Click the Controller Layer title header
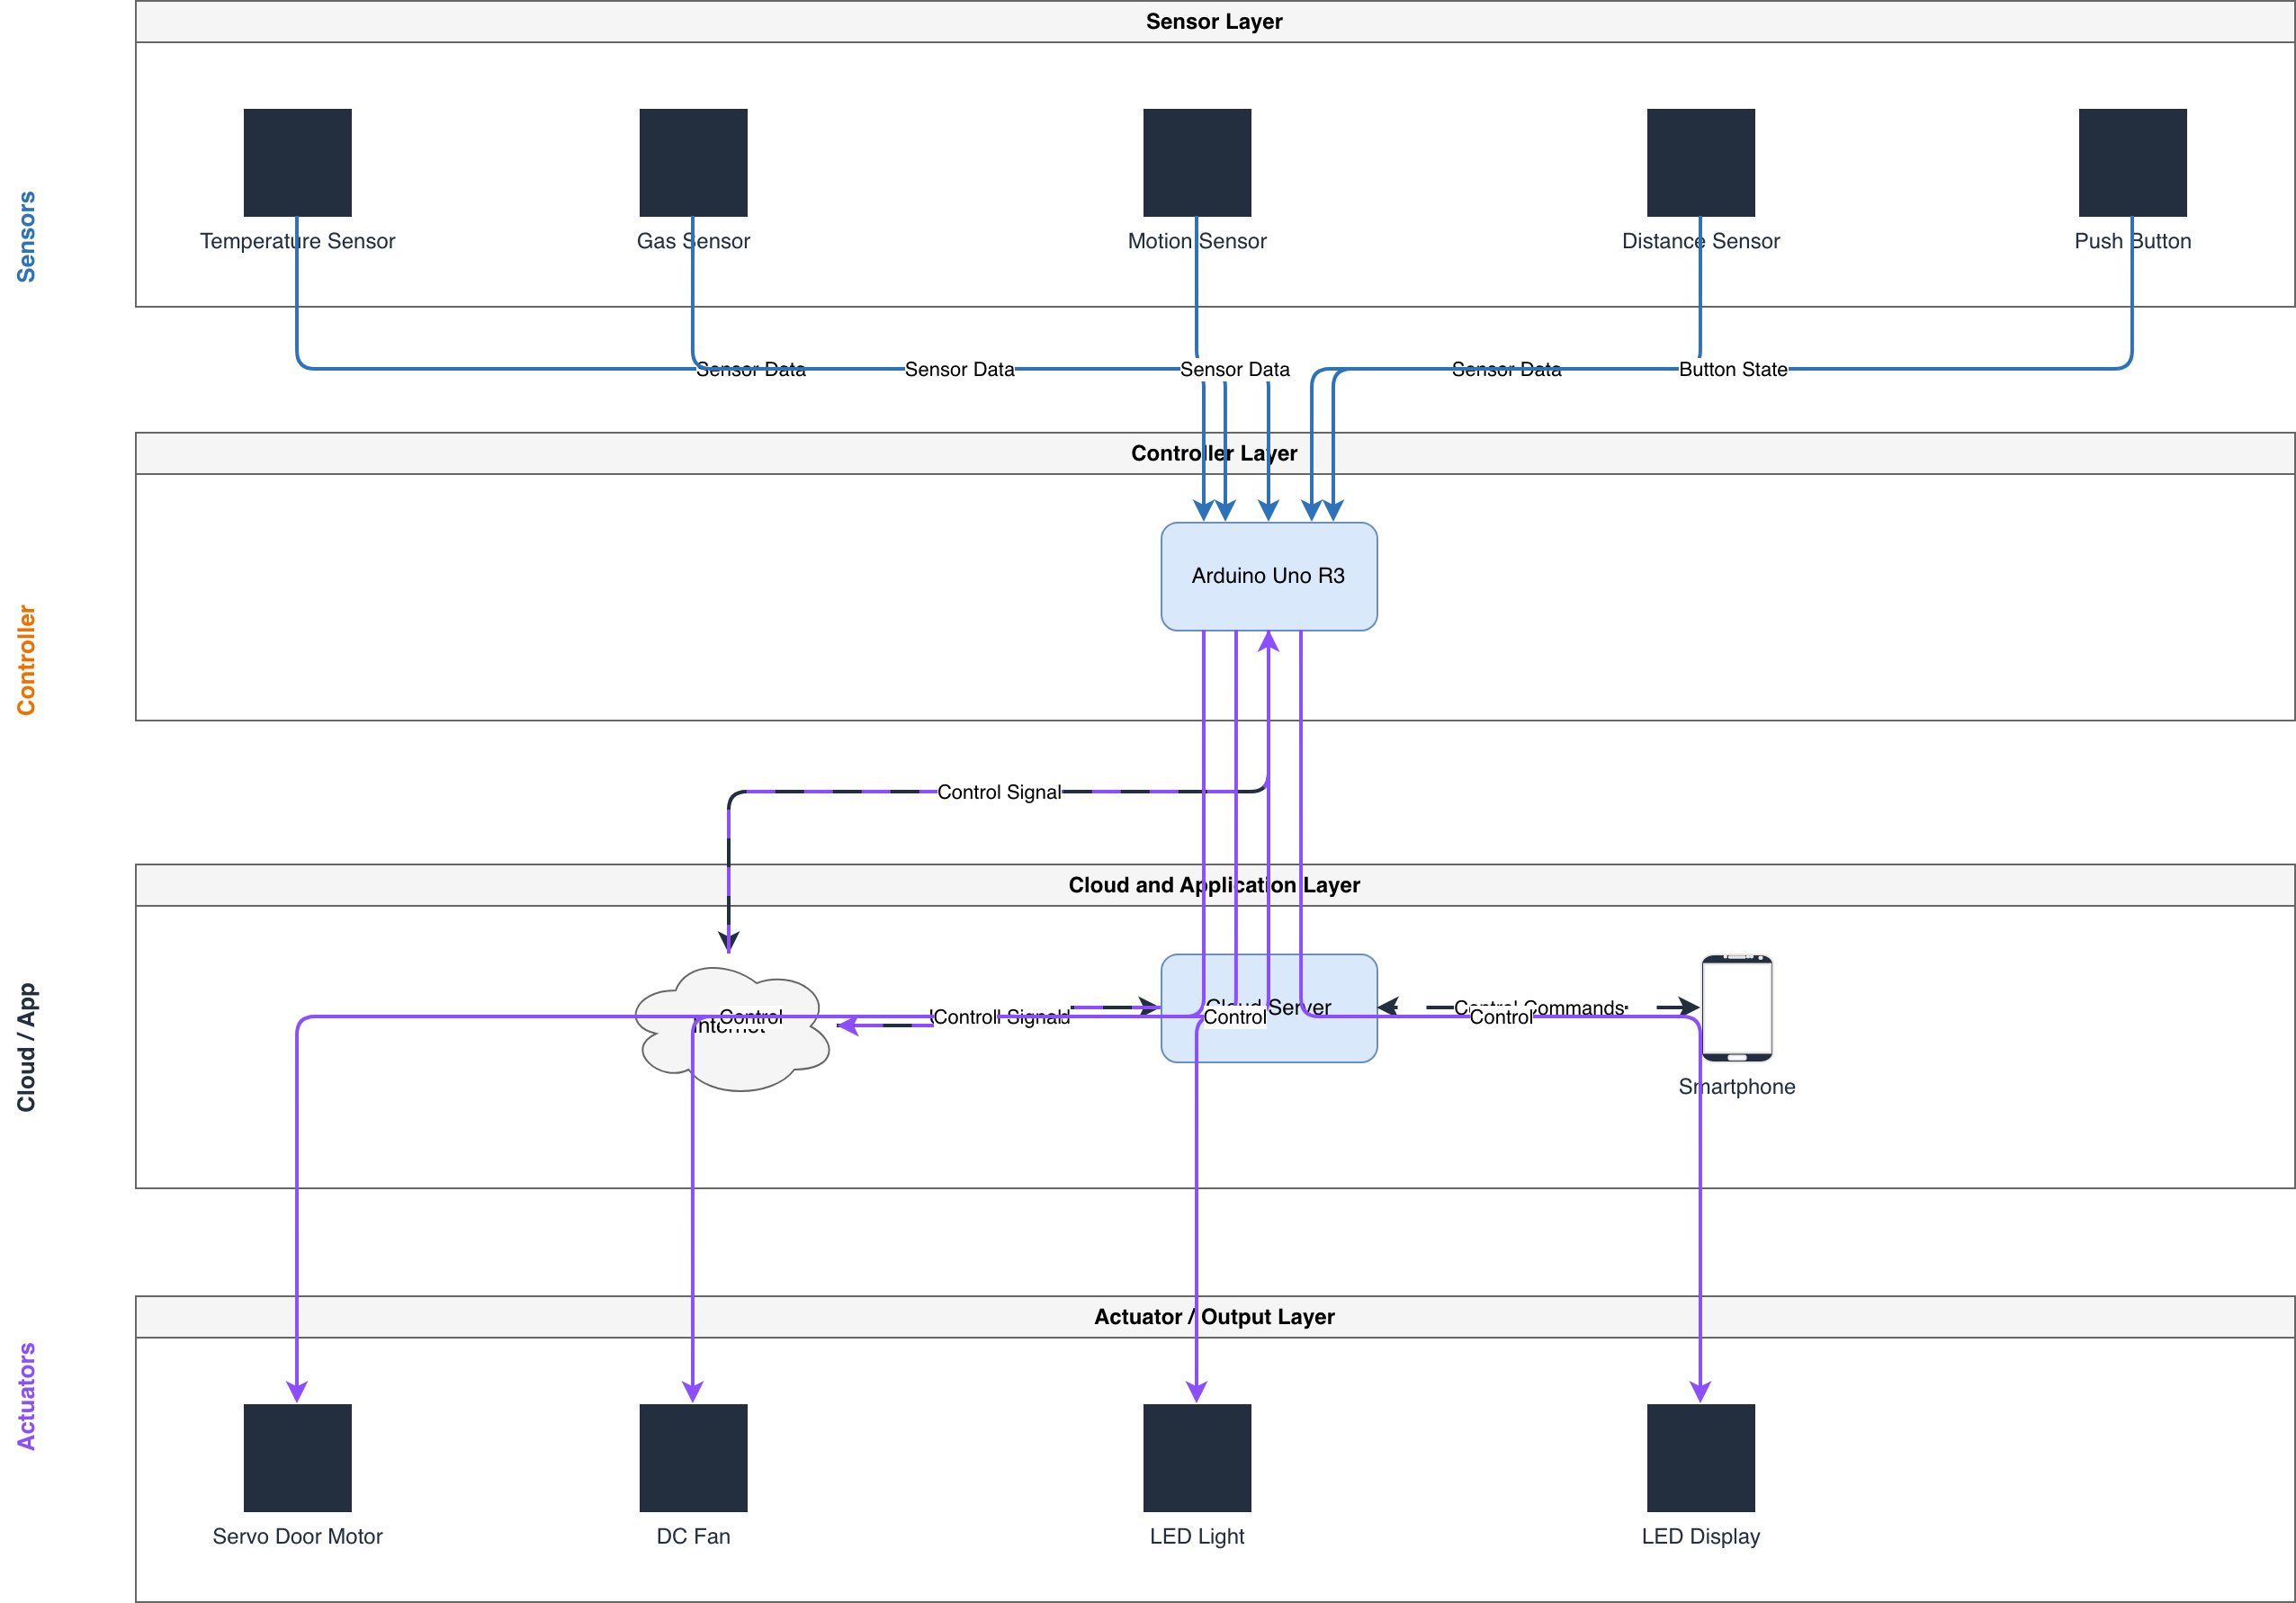 tap(1214, 453)
